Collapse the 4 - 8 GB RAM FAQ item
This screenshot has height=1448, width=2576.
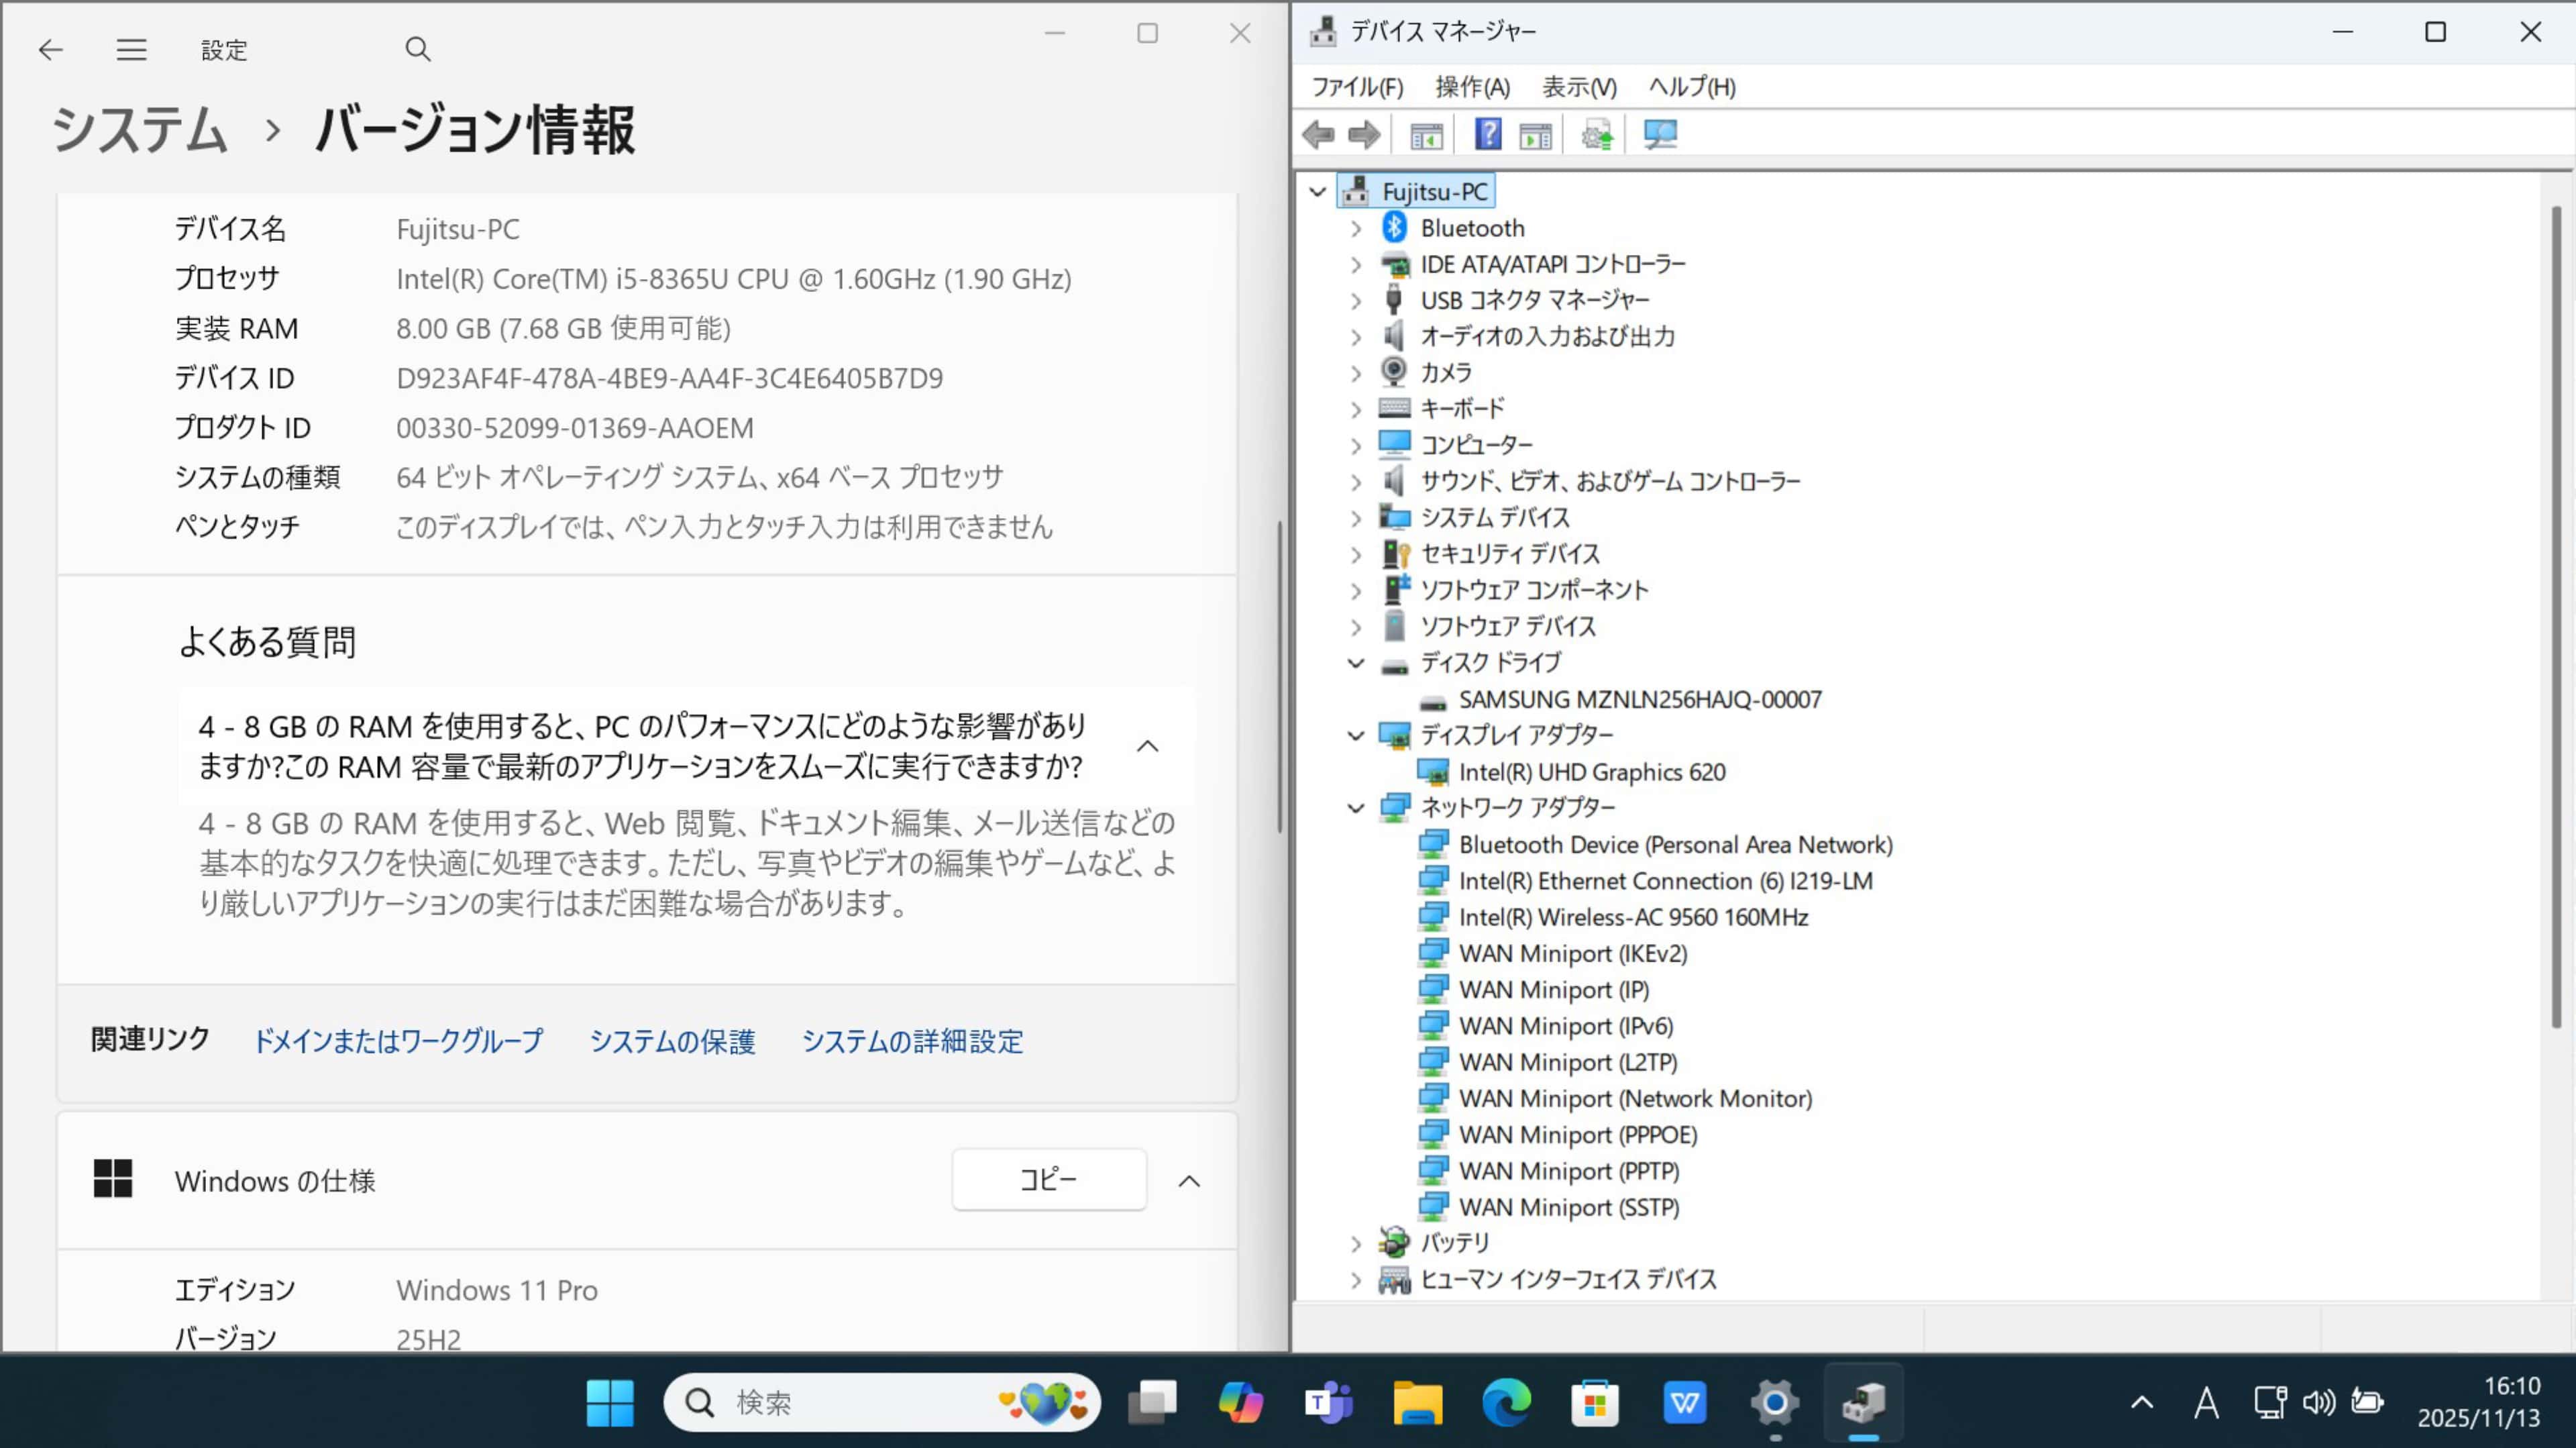pyautogui.click(x=1148, y=746)
